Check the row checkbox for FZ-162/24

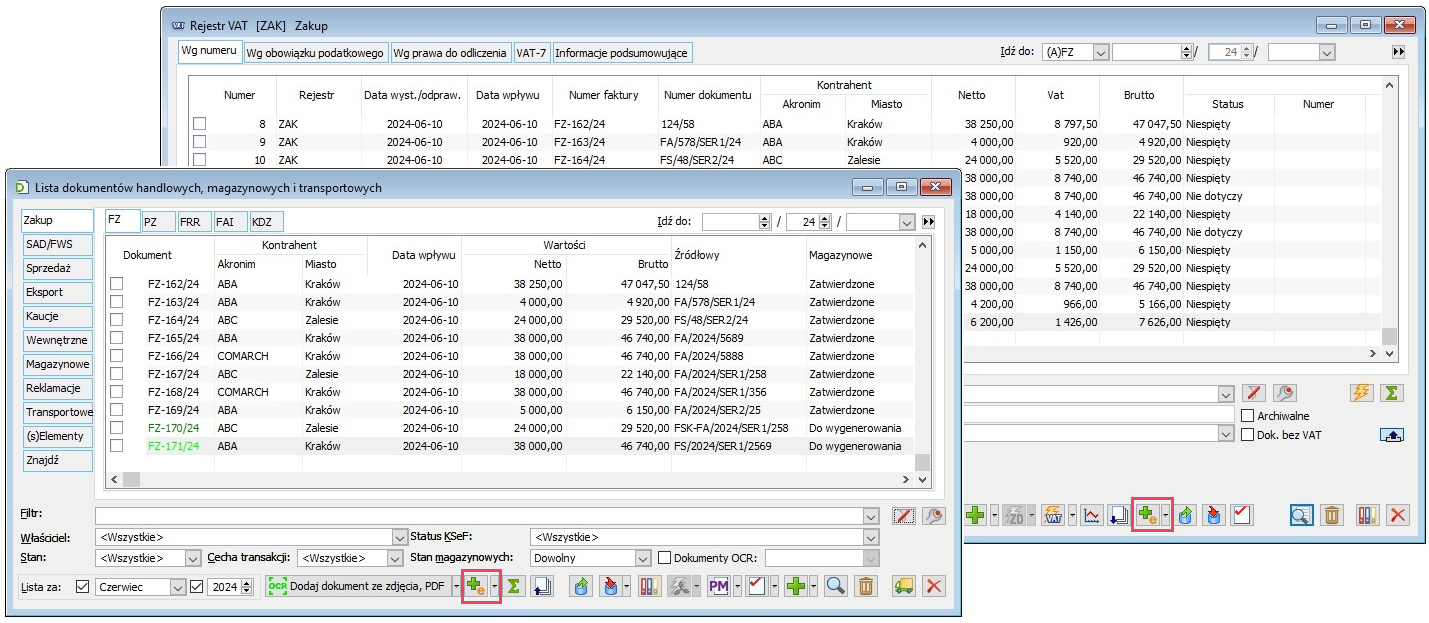116,284
